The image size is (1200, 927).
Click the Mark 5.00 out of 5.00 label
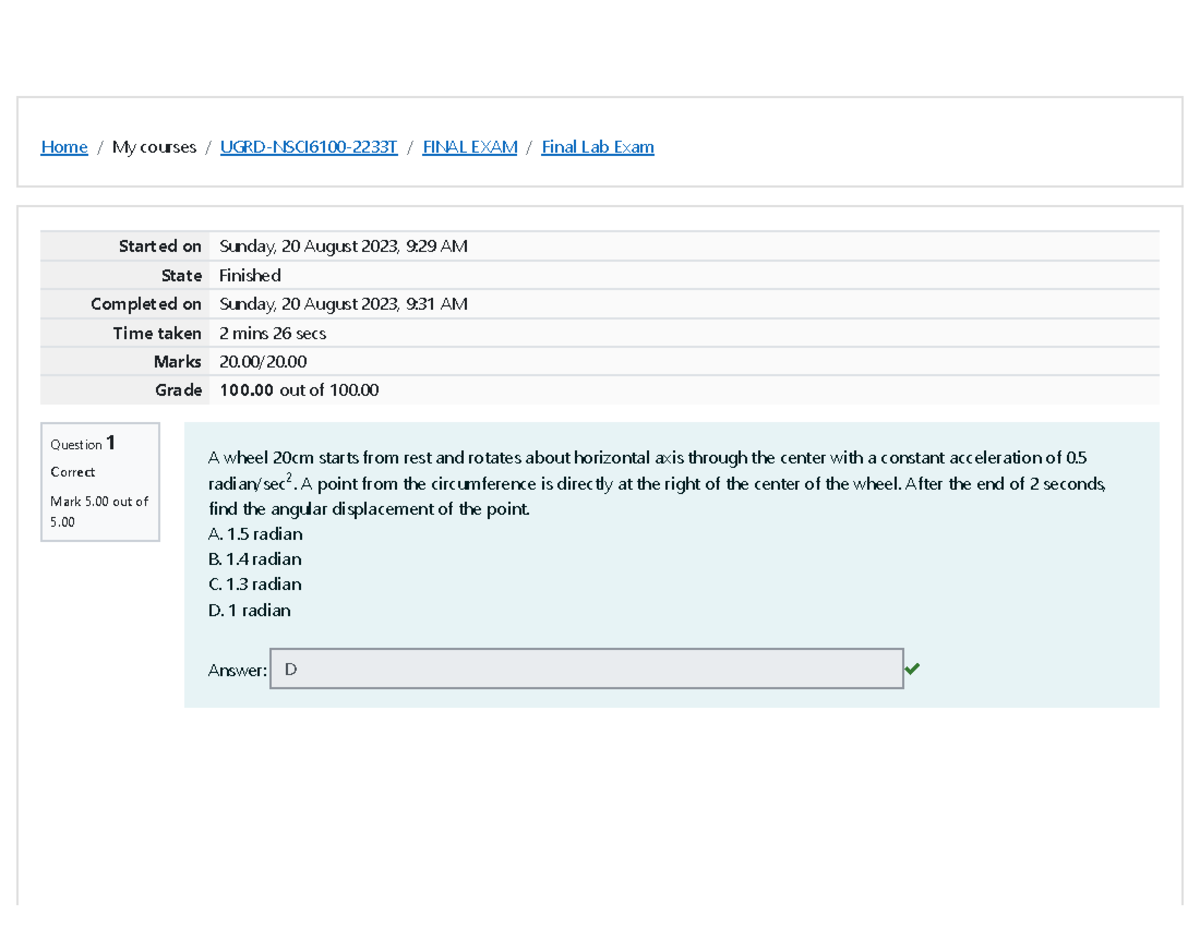click(x=100, y=511)
